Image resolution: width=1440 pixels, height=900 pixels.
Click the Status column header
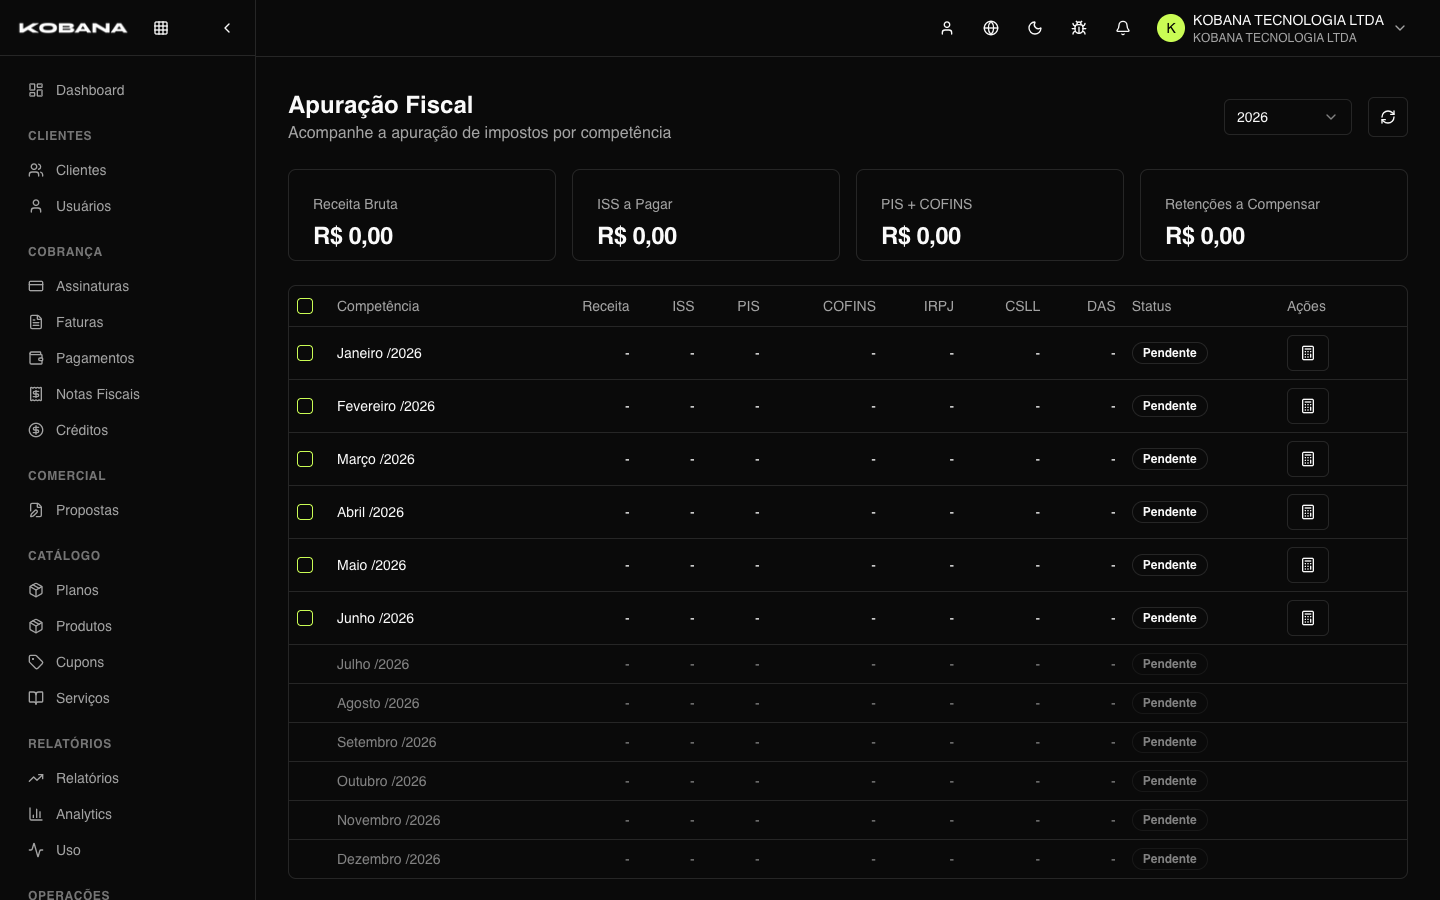1151,306
